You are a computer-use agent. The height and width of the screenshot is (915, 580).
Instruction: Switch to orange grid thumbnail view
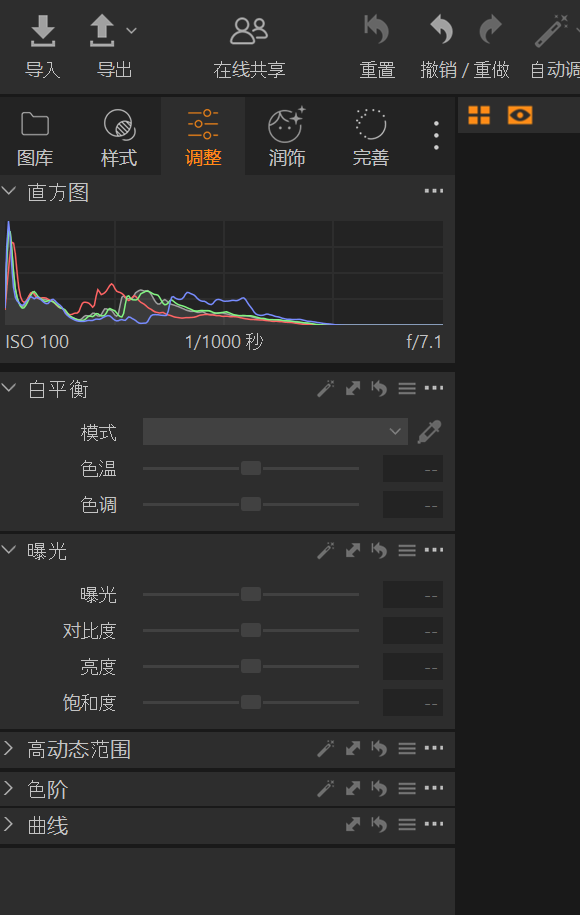(479, 115)
